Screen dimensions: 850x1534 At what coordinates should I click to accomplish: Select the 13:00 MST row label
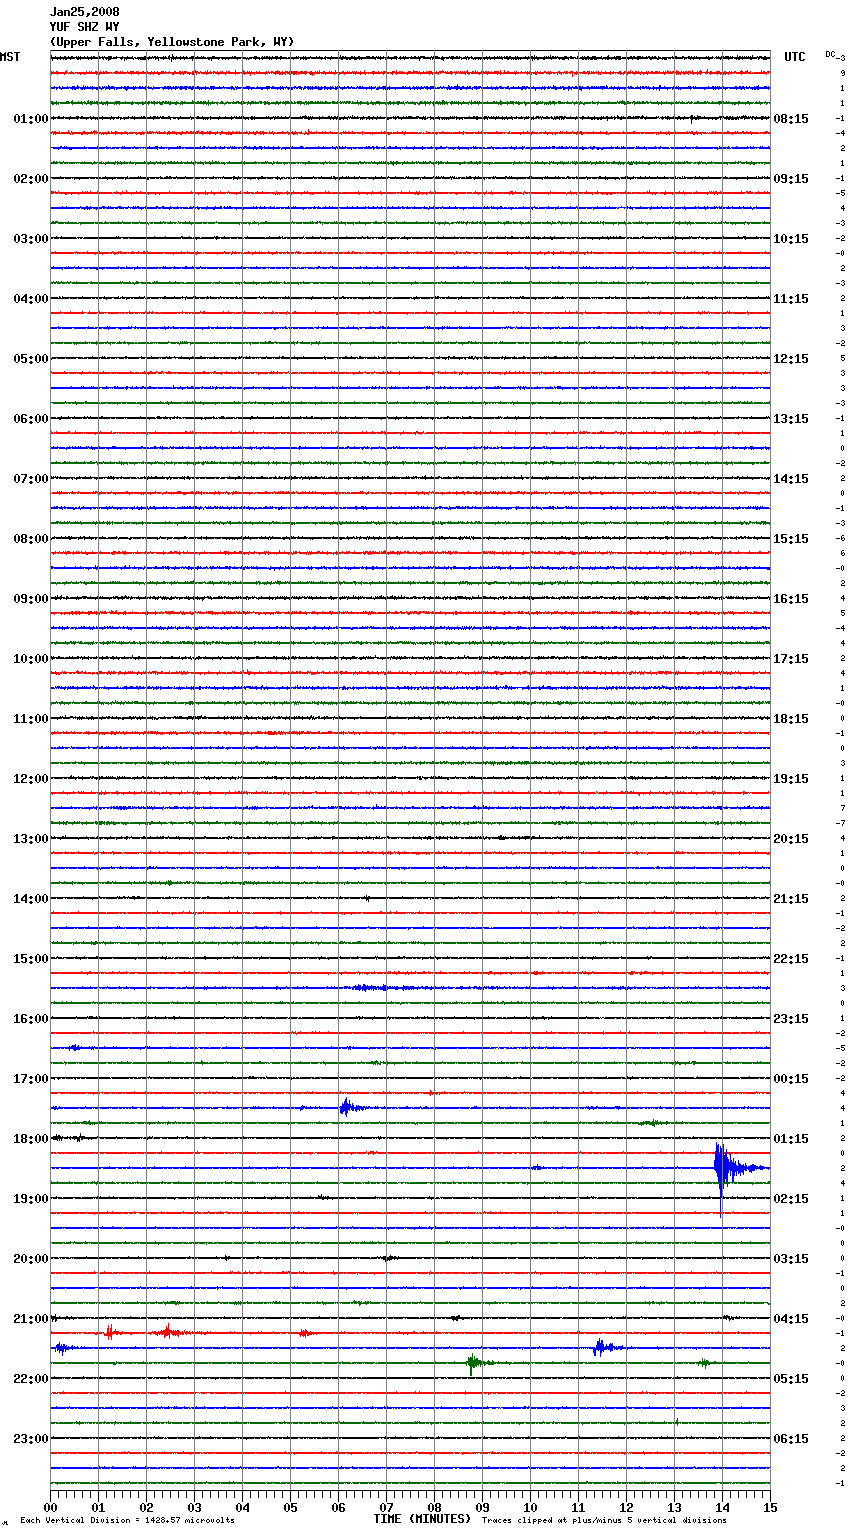(x=31, y=839)
